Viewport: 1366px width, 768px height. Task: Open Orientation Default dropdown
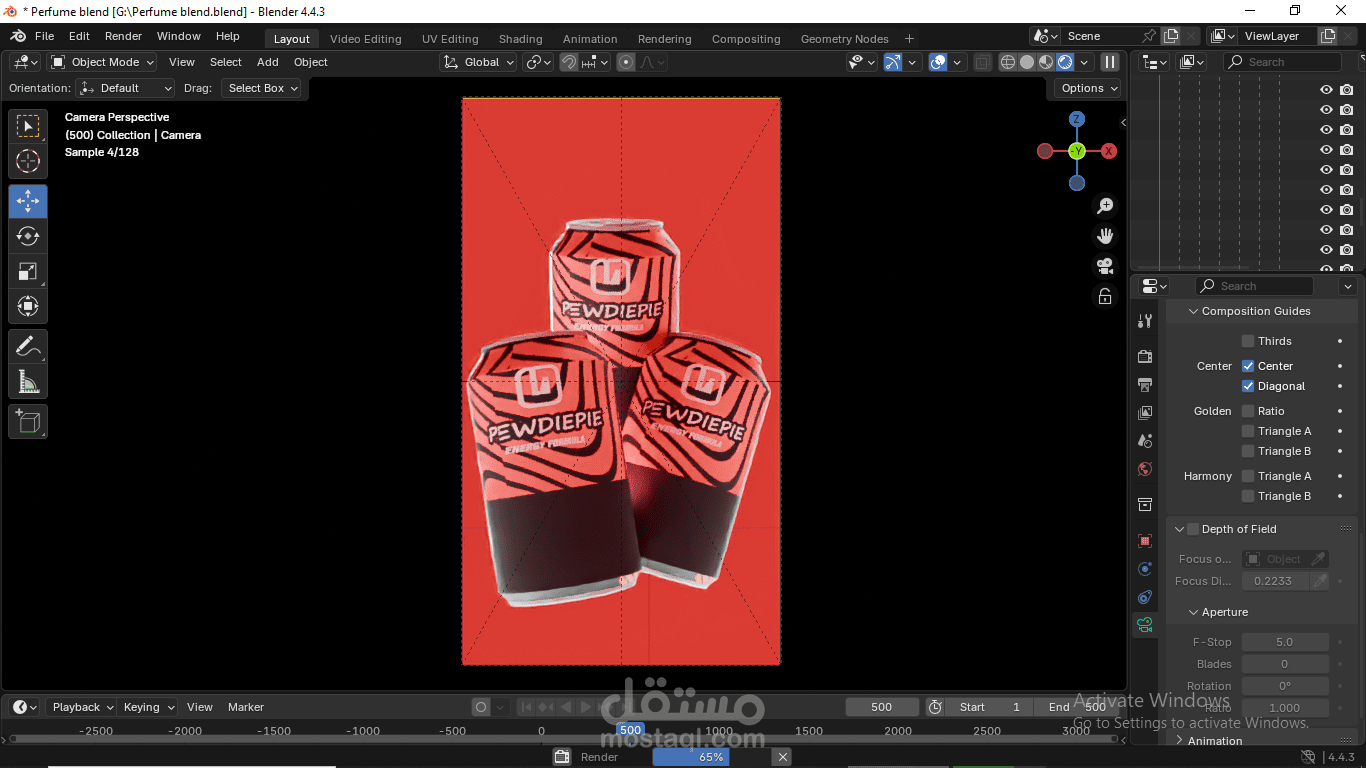point(126,88)
